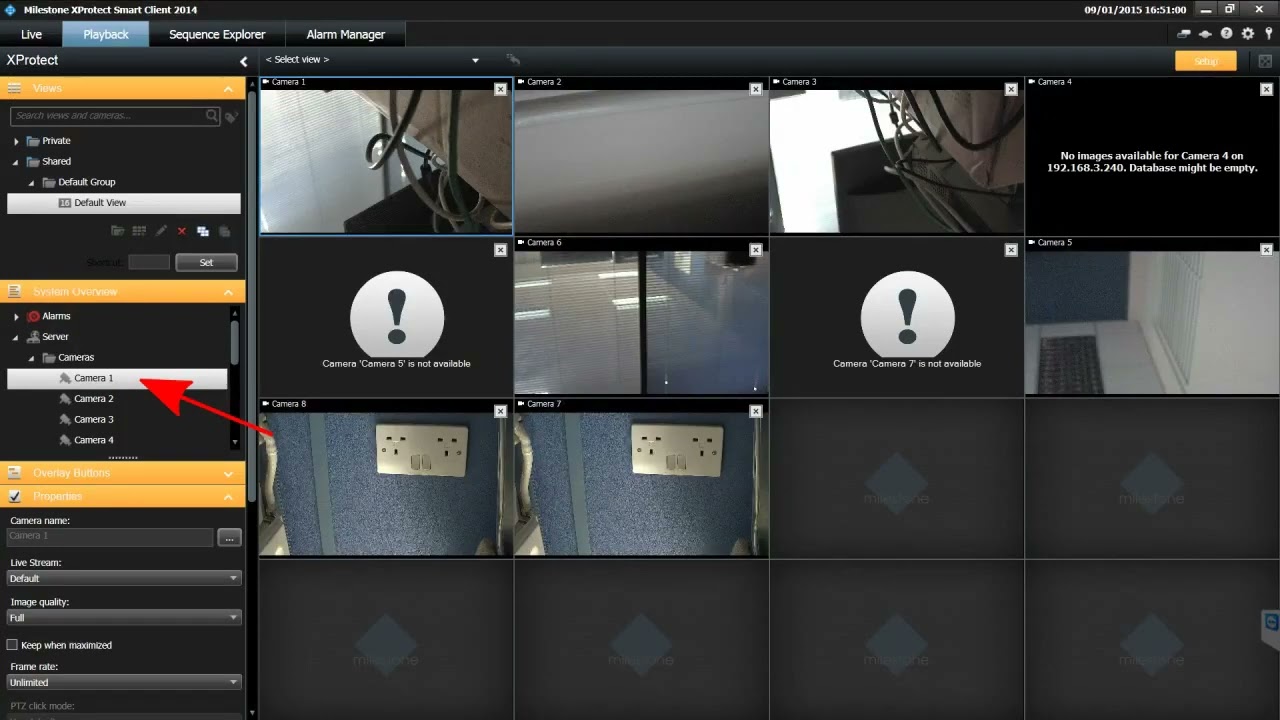Expand the Alarms node triangle

click(16, 316)
